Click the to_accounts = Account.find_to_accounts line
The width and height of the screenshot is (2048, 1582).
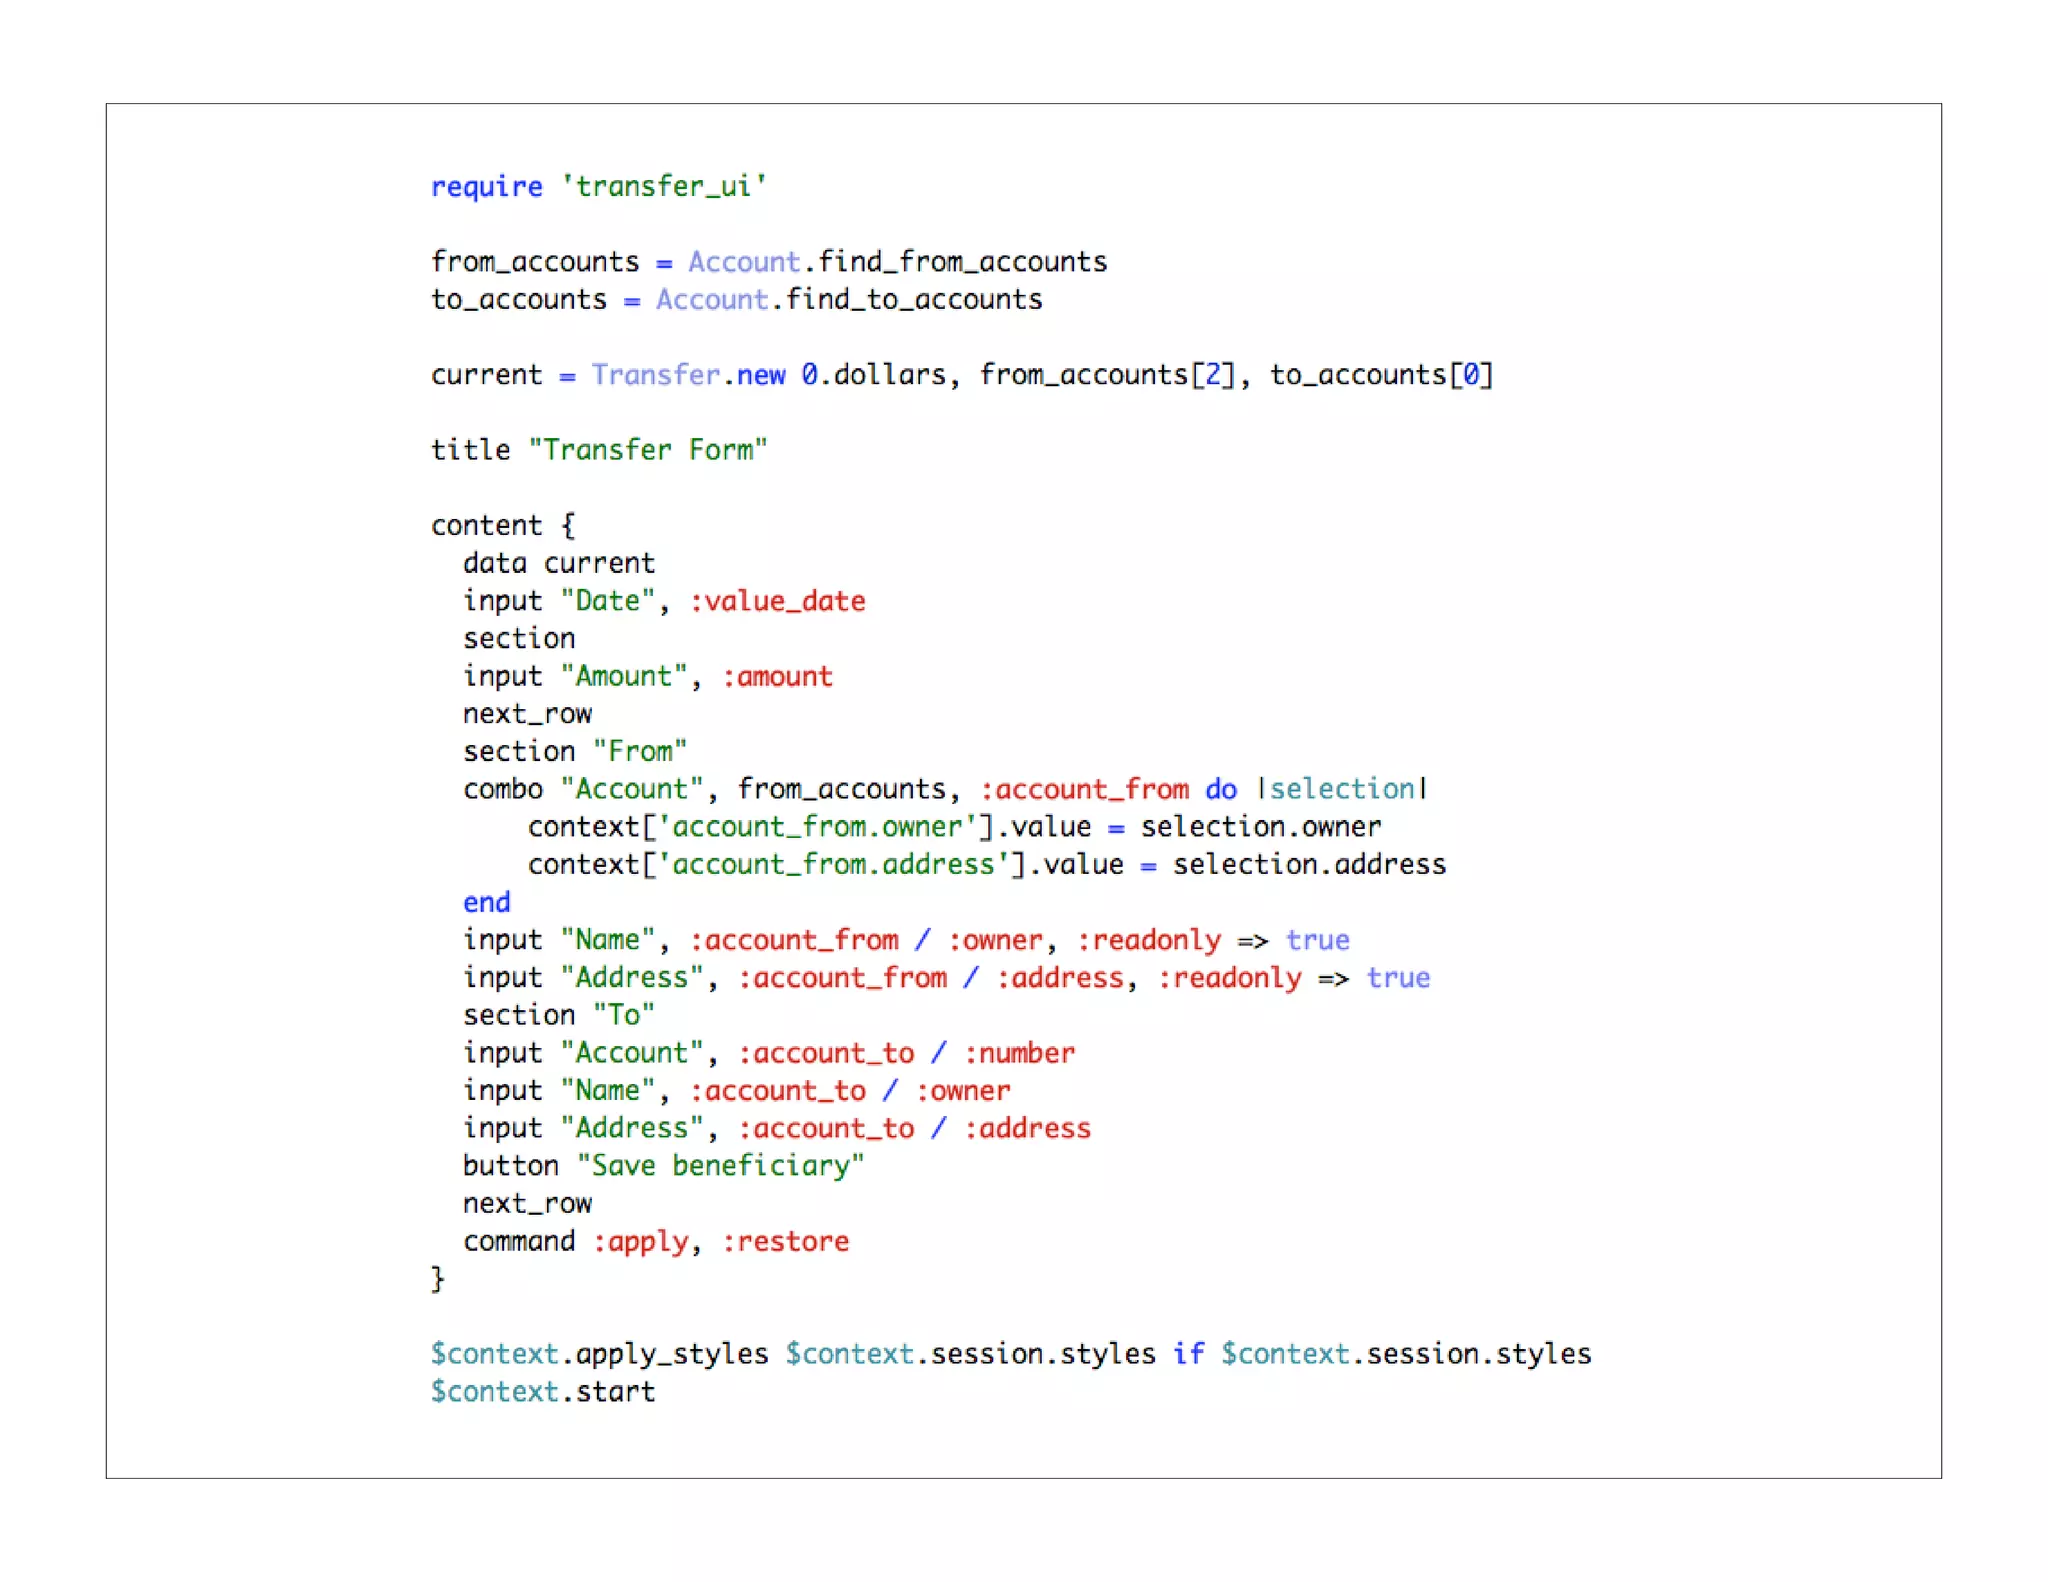pos(736,300)
